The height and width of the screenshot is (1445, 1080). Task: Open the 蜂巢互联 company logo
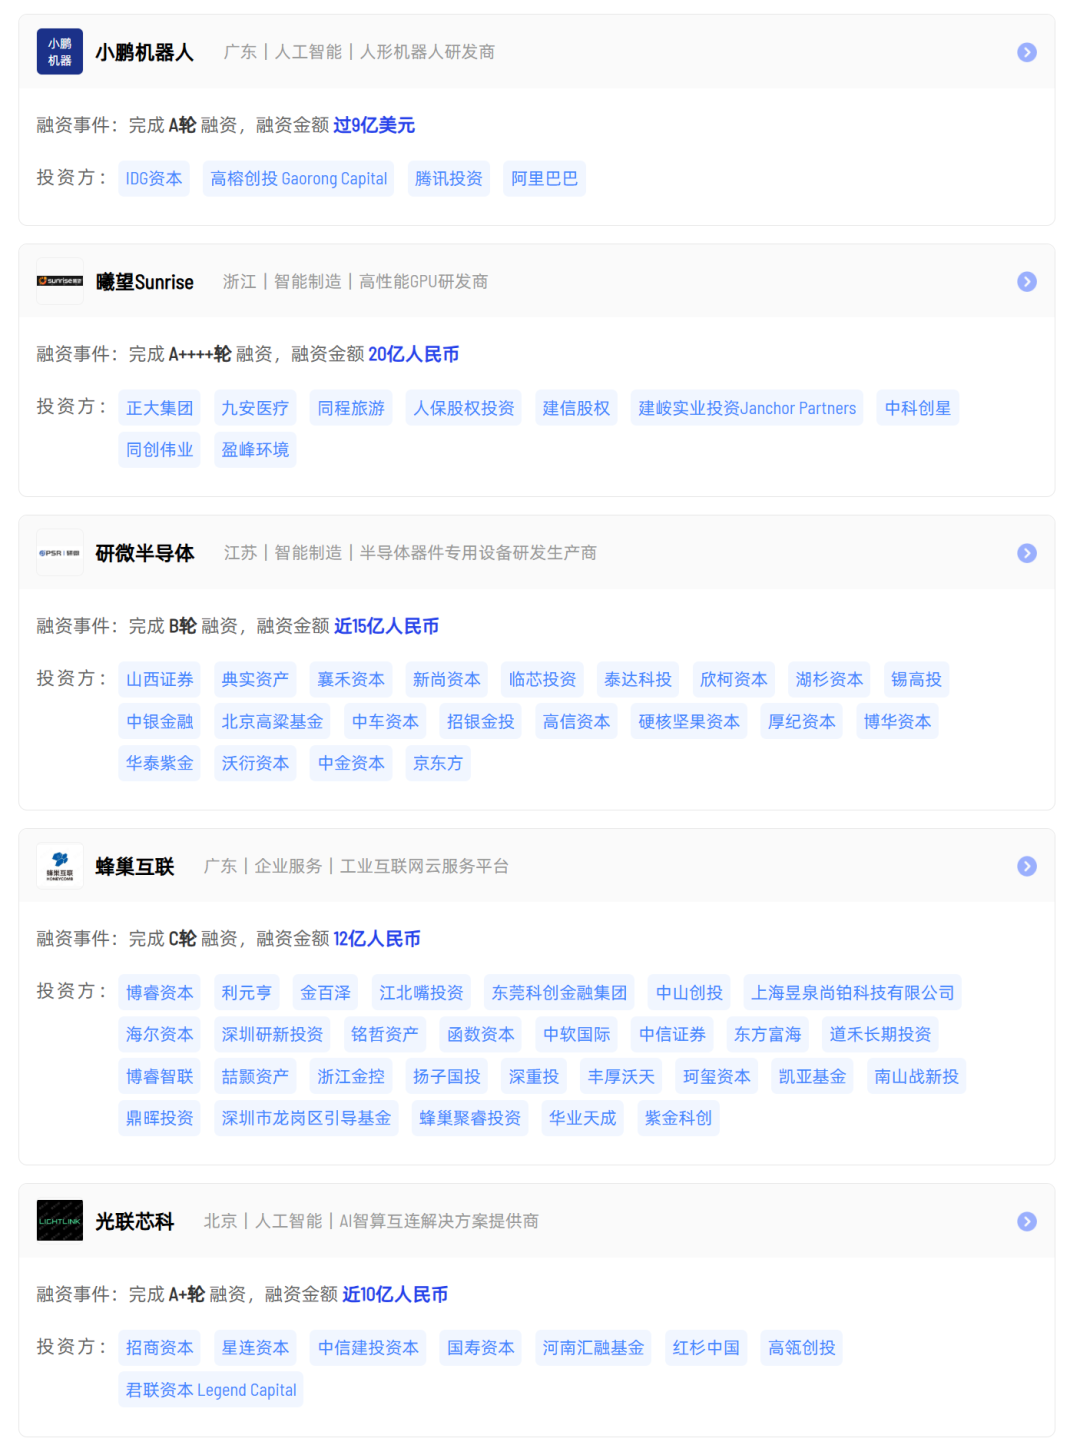(60, 866)
